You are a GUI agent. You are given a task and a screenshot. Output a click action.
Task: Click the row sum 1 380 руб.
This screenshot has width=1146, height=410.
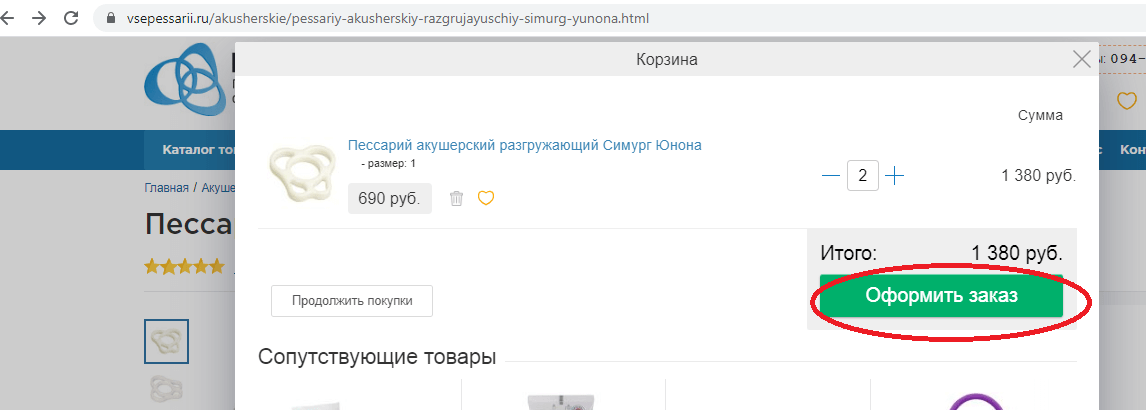point(1039,176)
